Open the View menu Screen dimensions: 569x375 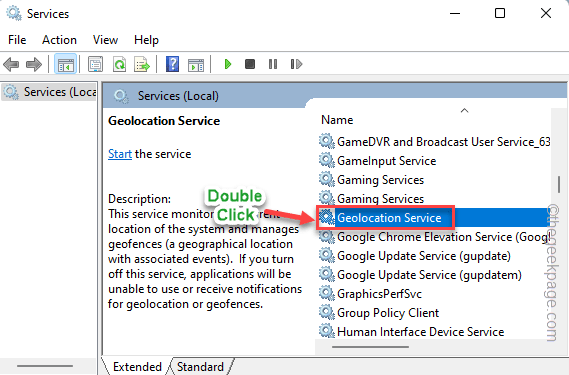click(105, 40)
